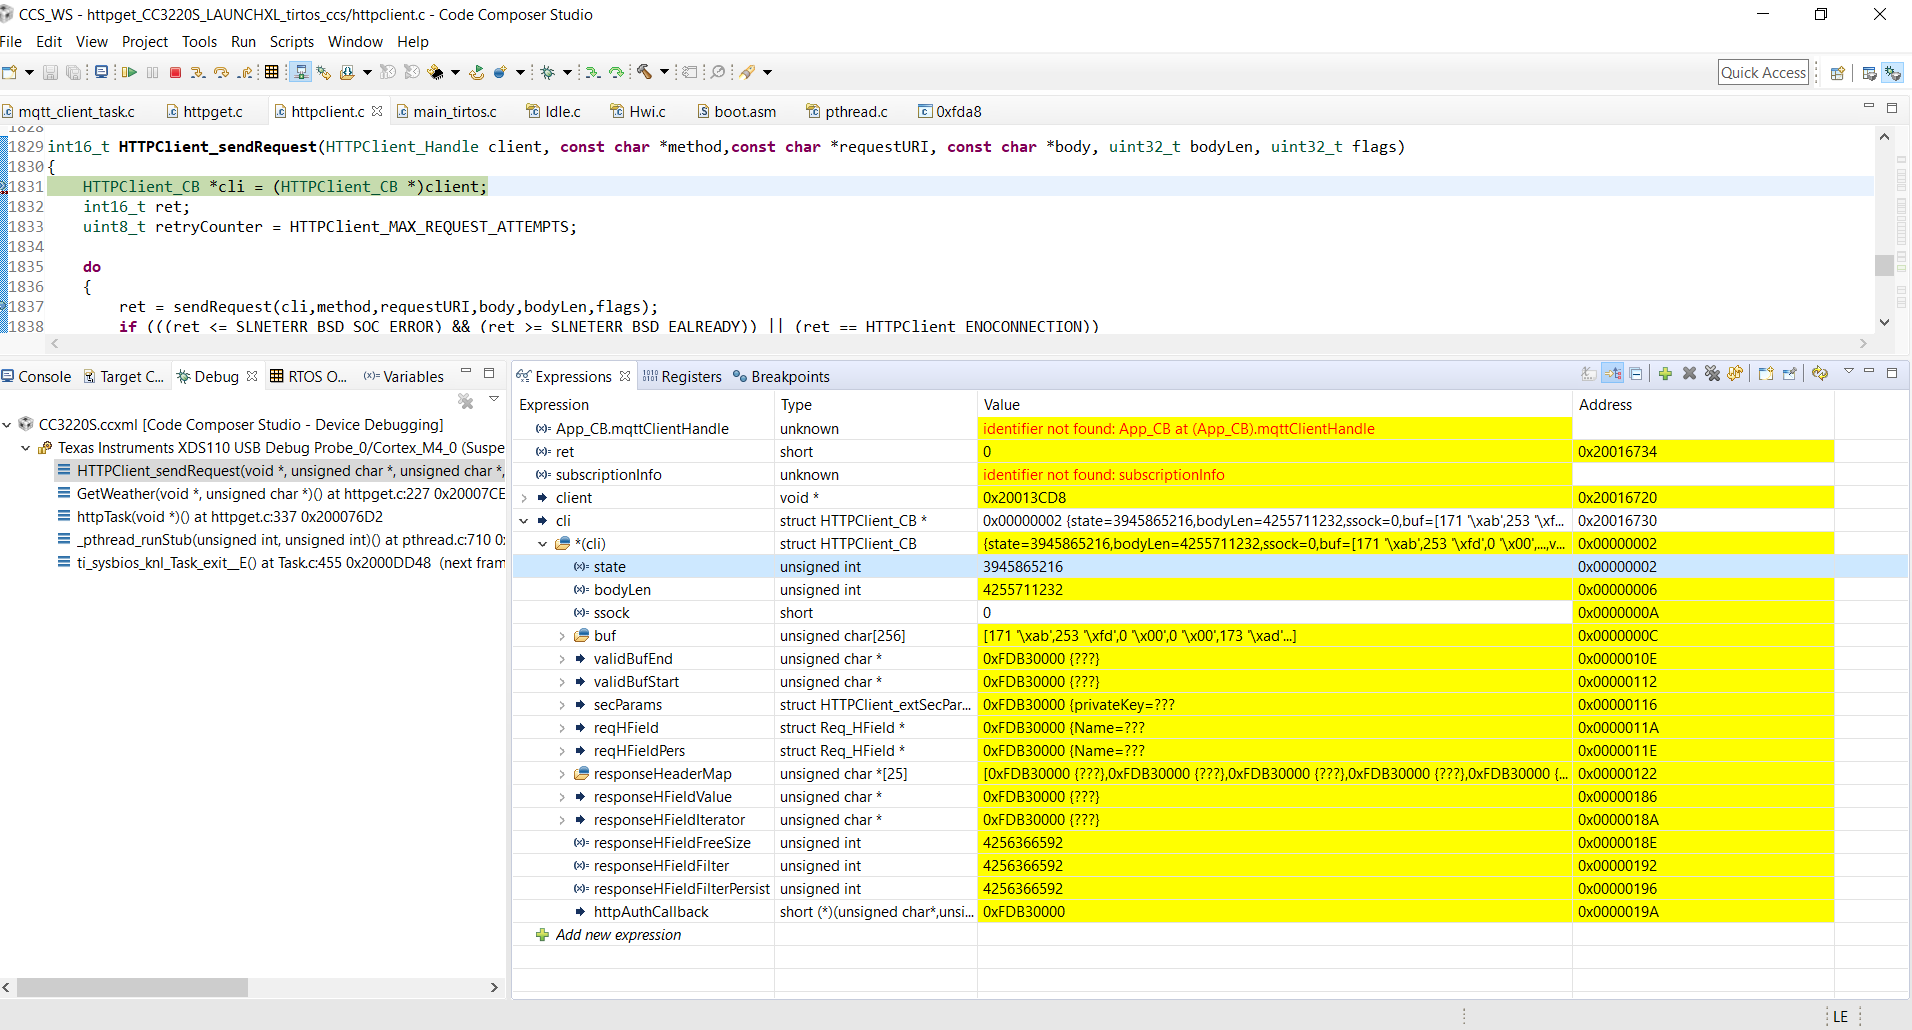Image resolution: width=1912 pixels, height=1030 pixels.
Task: Click the Step Into icon
Action: coord(198,72)
